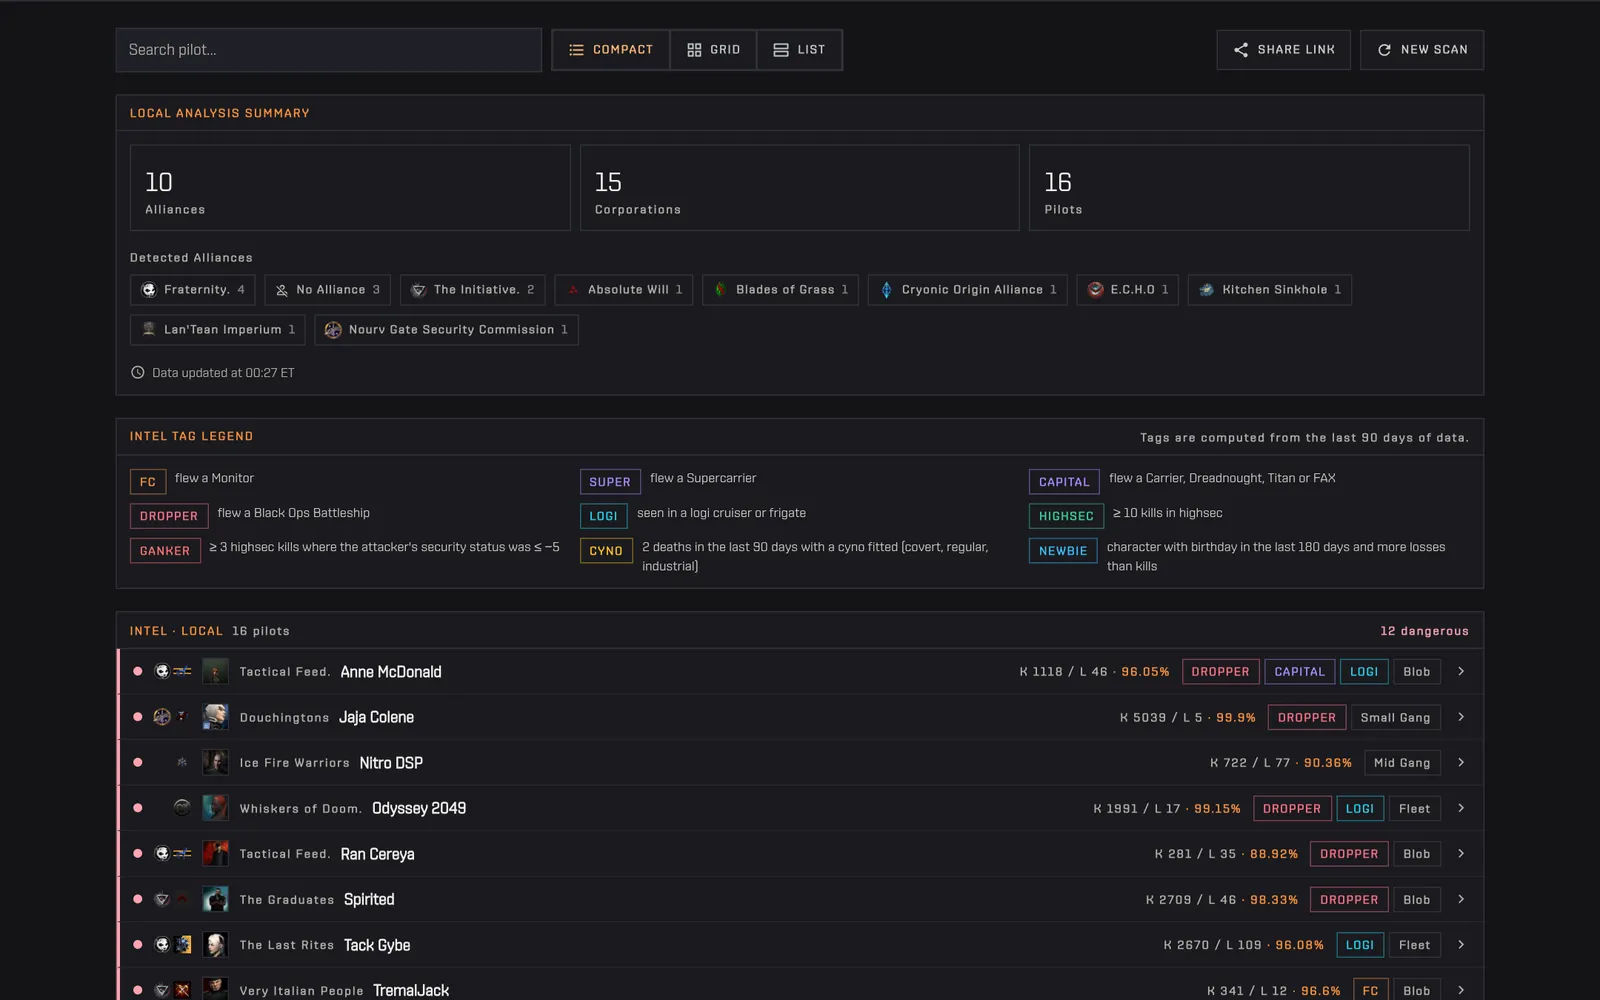Click the Kitchen Sinkhole alliance icon
The height and width of the screenshot is (1000, 1600).
(x=1207, y=290)
